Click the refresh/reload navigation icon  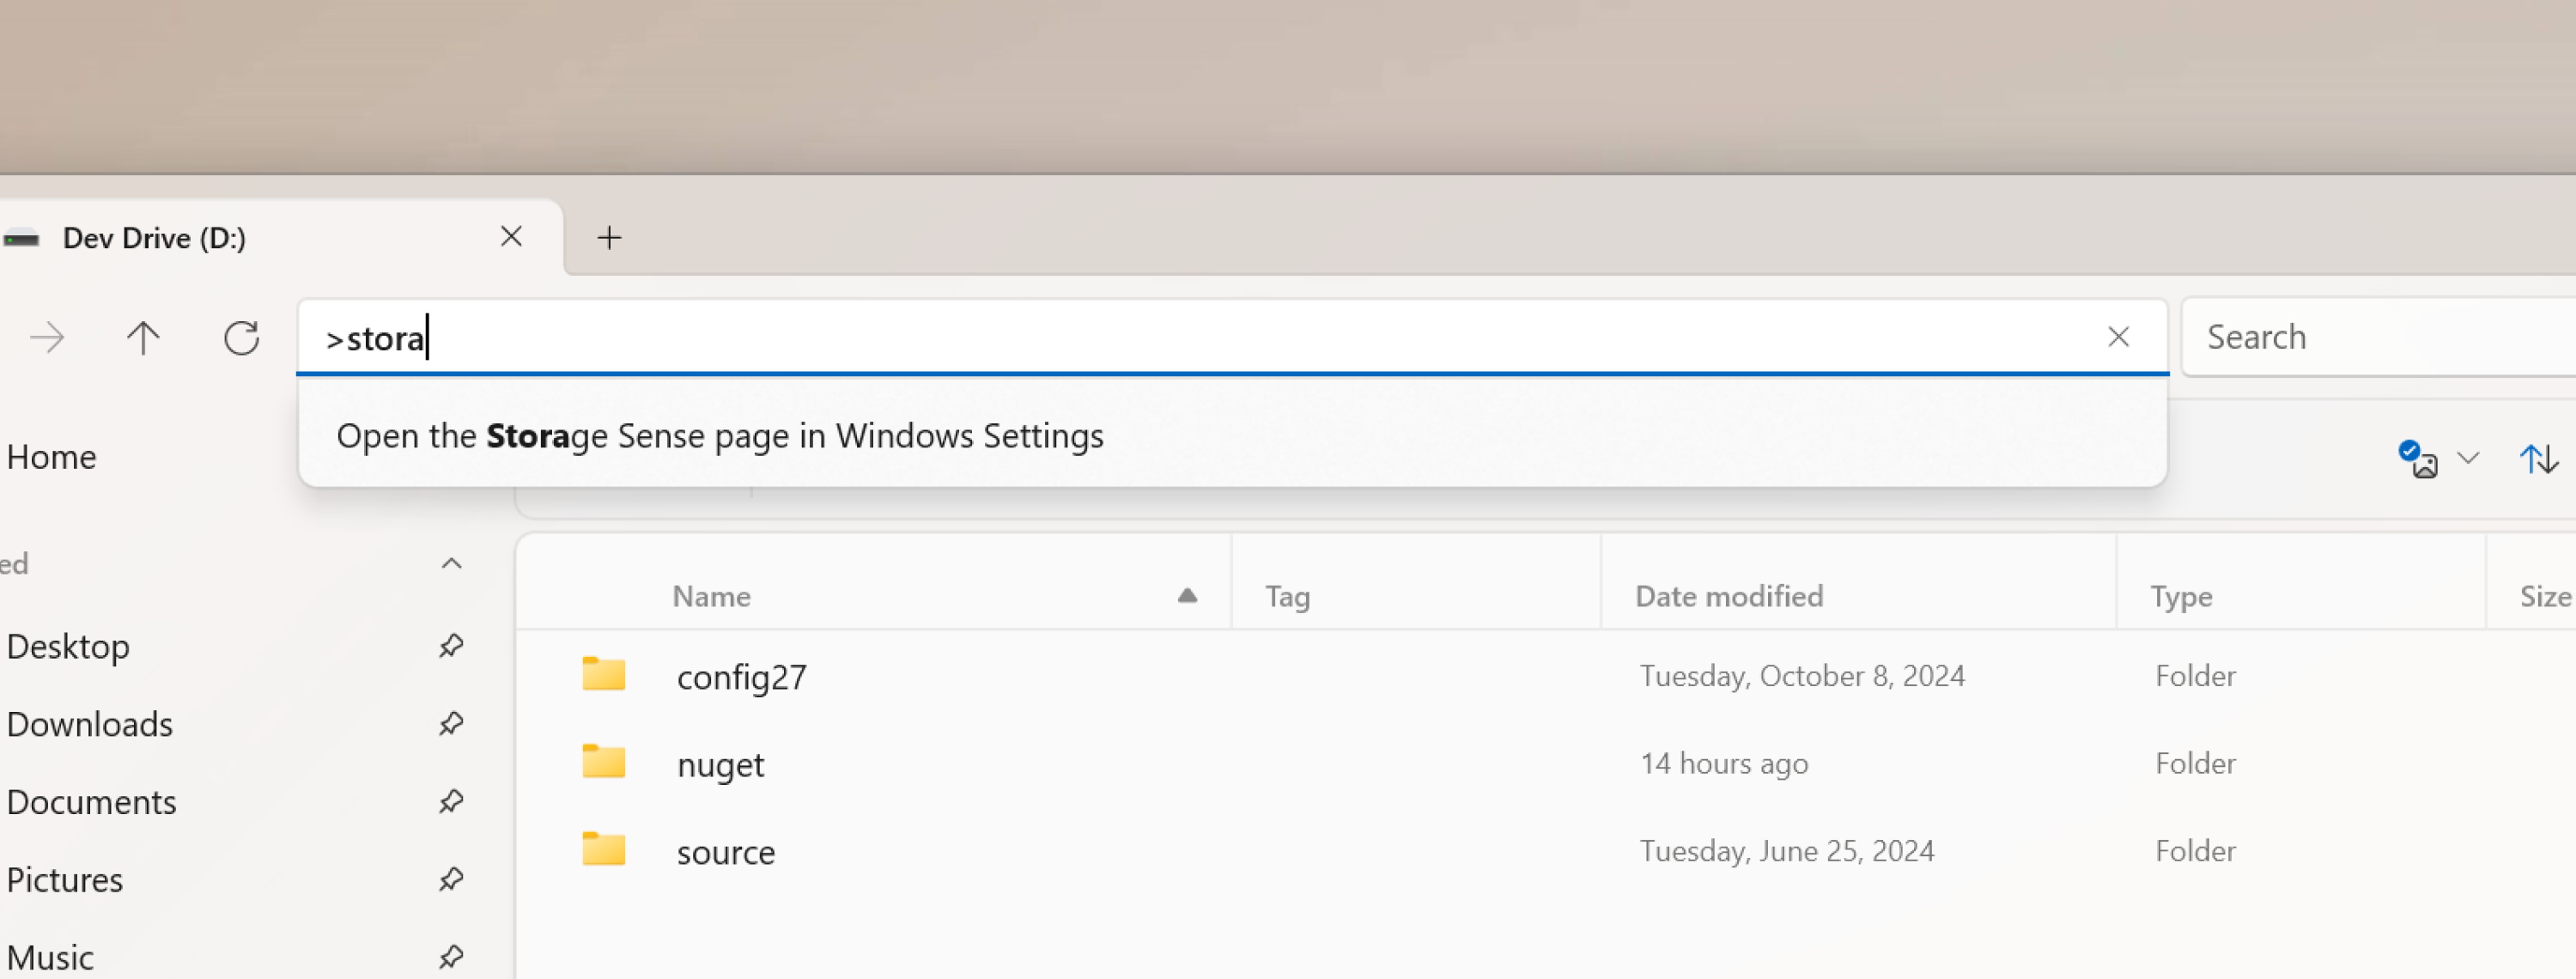(x=241, y=337)
